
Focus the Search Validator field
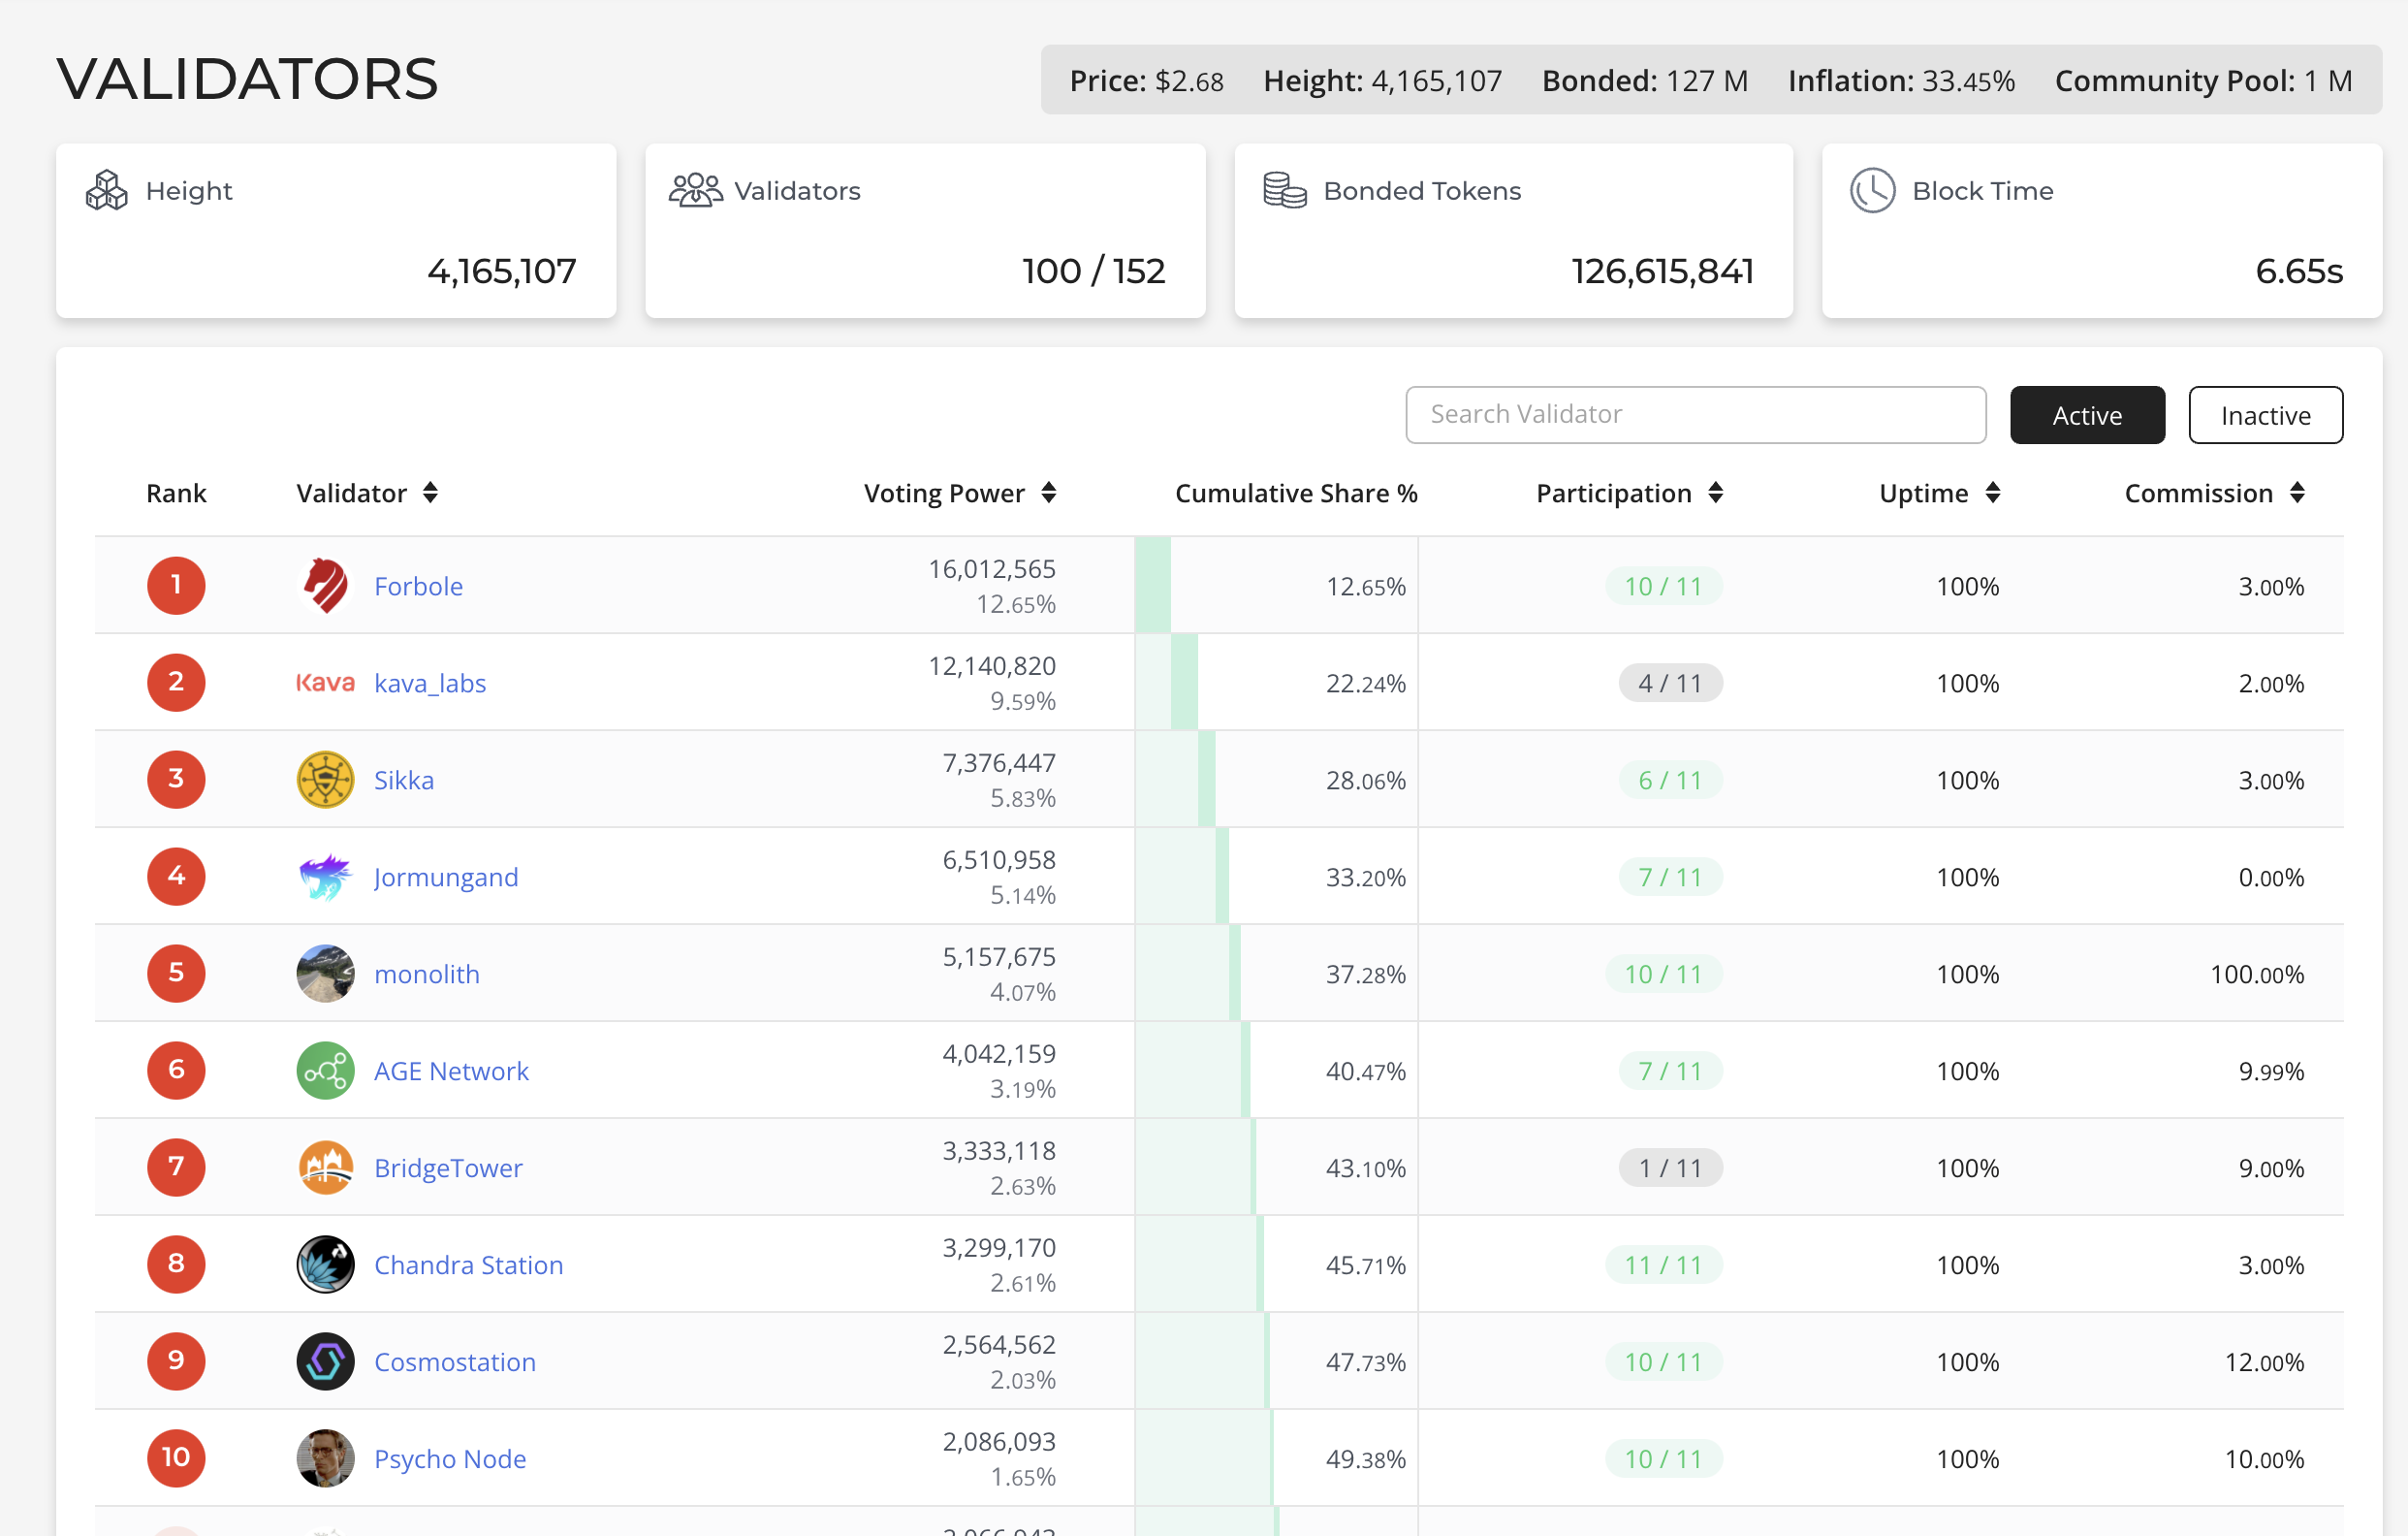click(x=1694, y=415)
